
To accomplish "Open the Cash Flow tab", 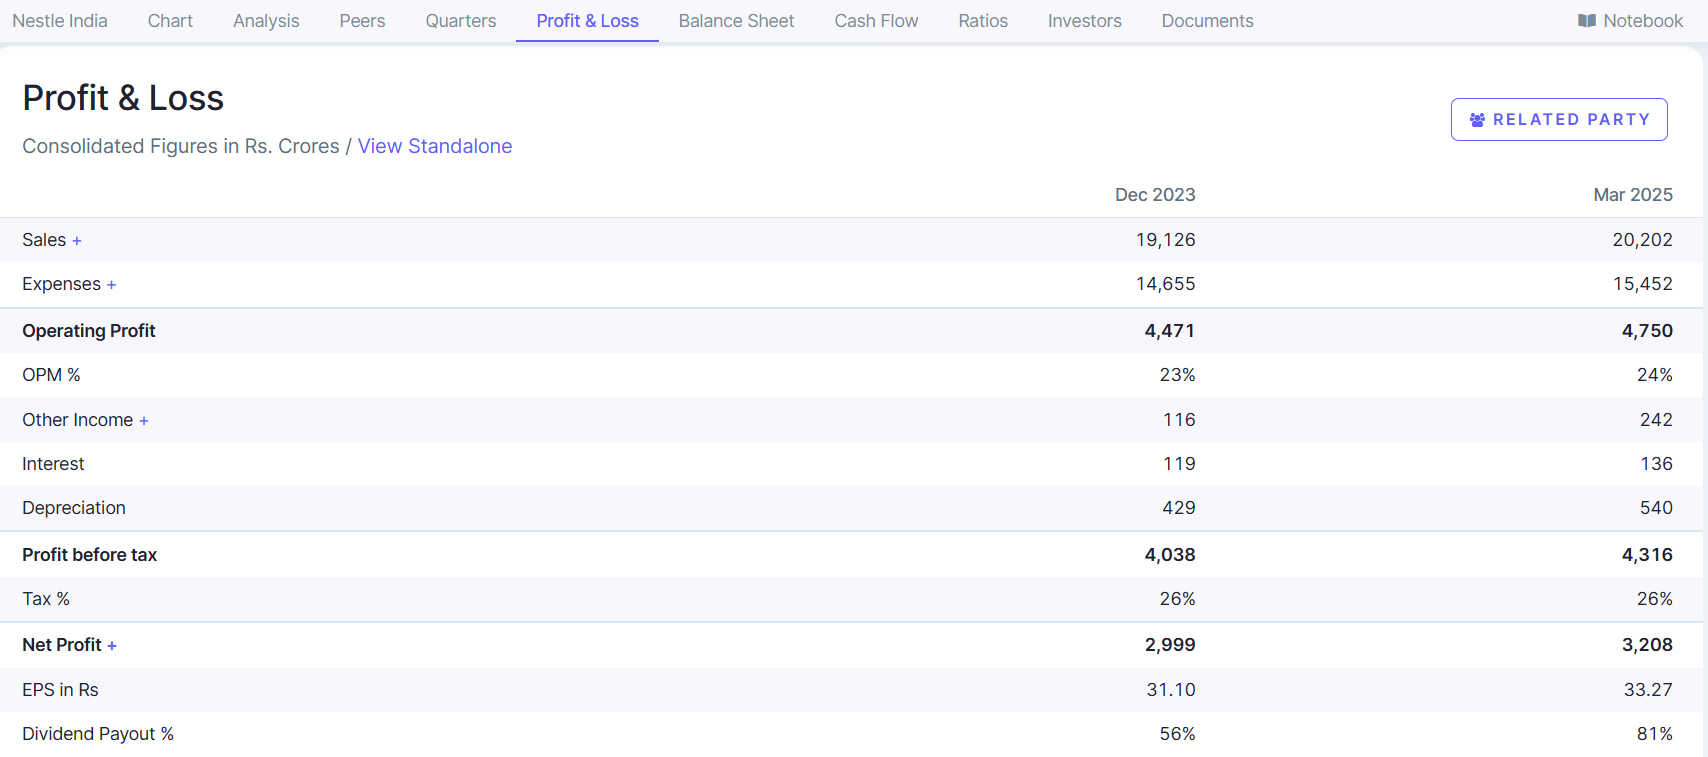I will point(876,21).
